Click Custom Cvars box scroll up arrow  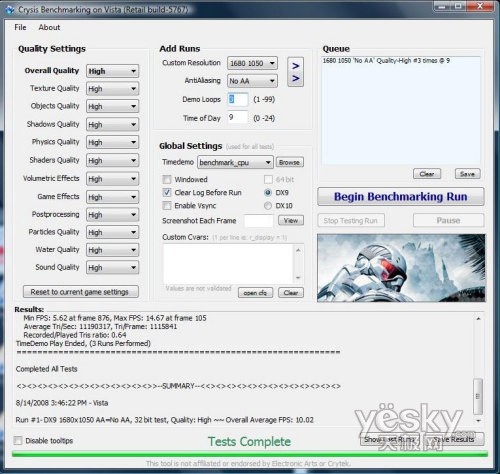[298, 250]
